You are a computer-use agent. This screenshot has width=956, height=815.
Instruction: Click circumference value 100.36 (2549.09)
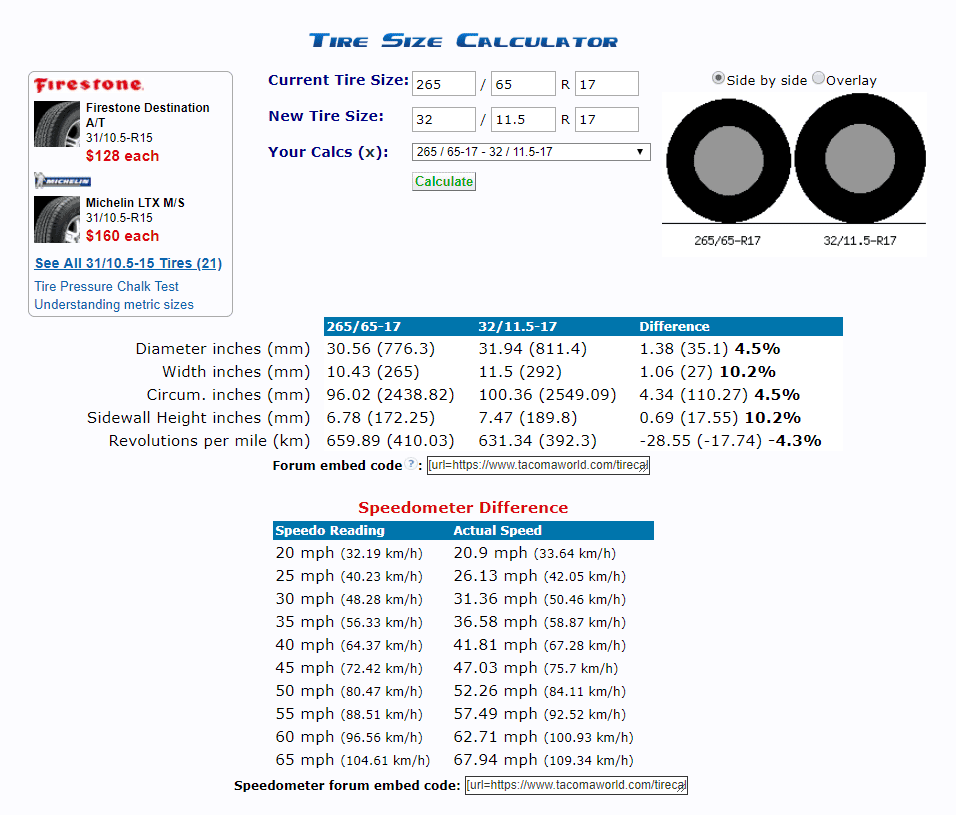coord(548,395)
